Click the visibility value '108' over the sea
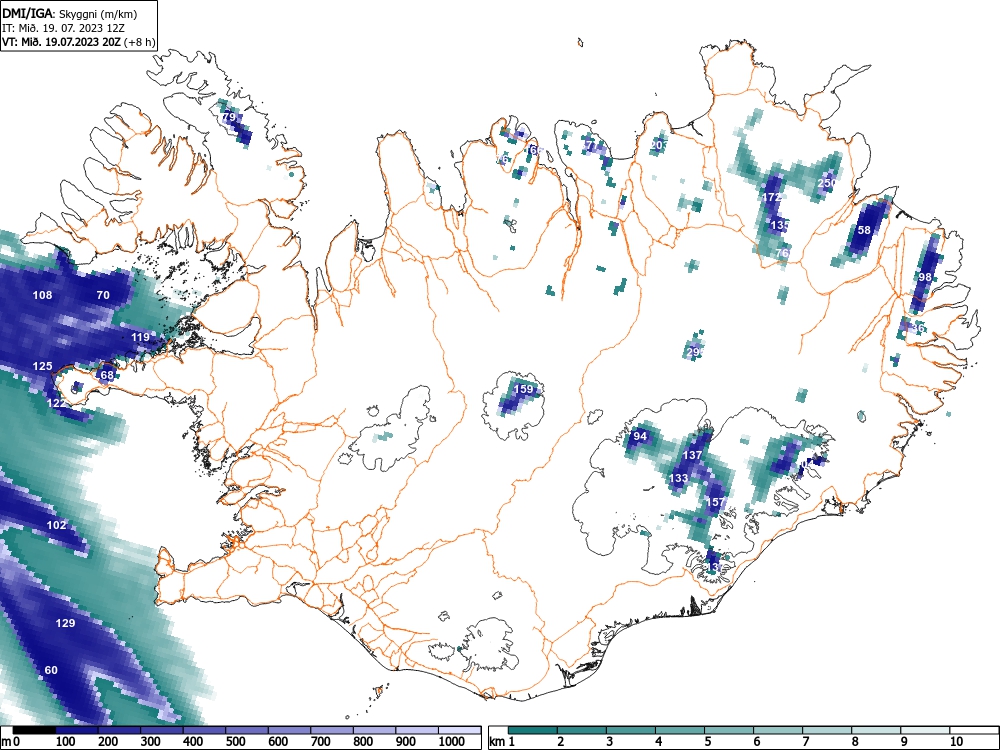Screen dimensions: 1000x750 click(x=43, y=295)
